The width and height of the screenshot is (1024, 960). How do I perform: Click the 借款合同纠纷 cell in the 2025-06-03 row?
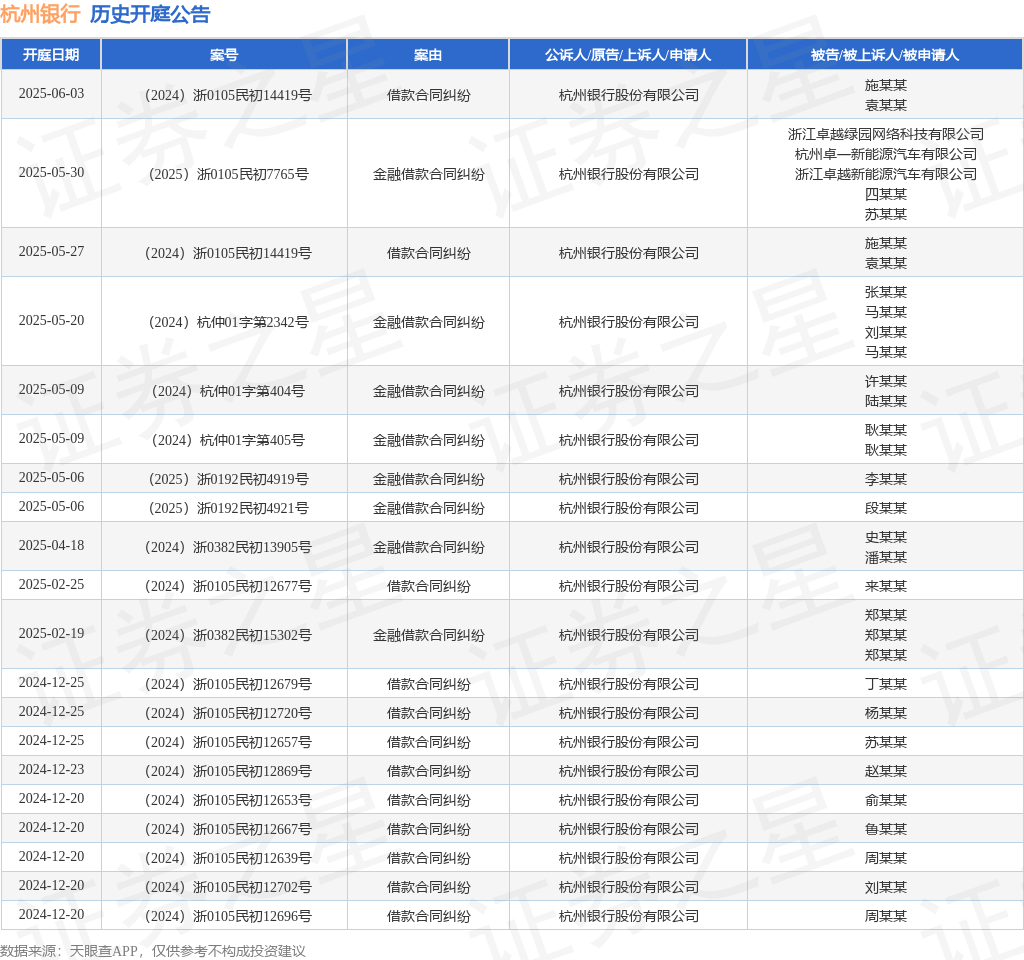(428, 95)
